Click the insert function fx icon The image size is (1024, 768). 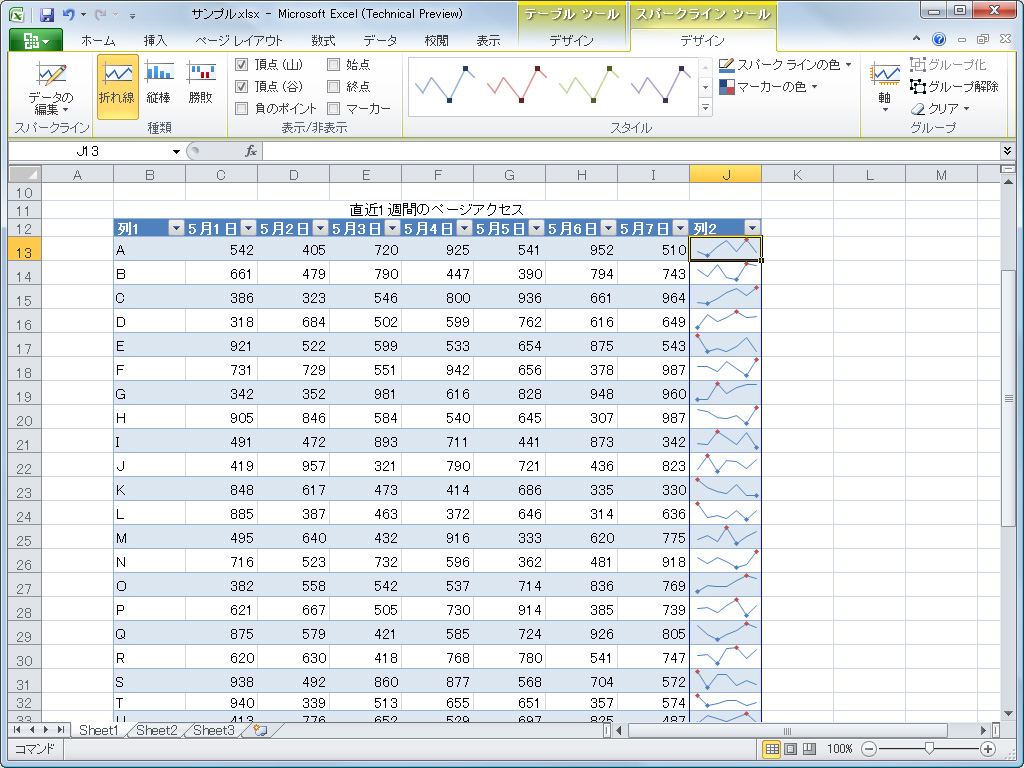[x=252, y=151]
